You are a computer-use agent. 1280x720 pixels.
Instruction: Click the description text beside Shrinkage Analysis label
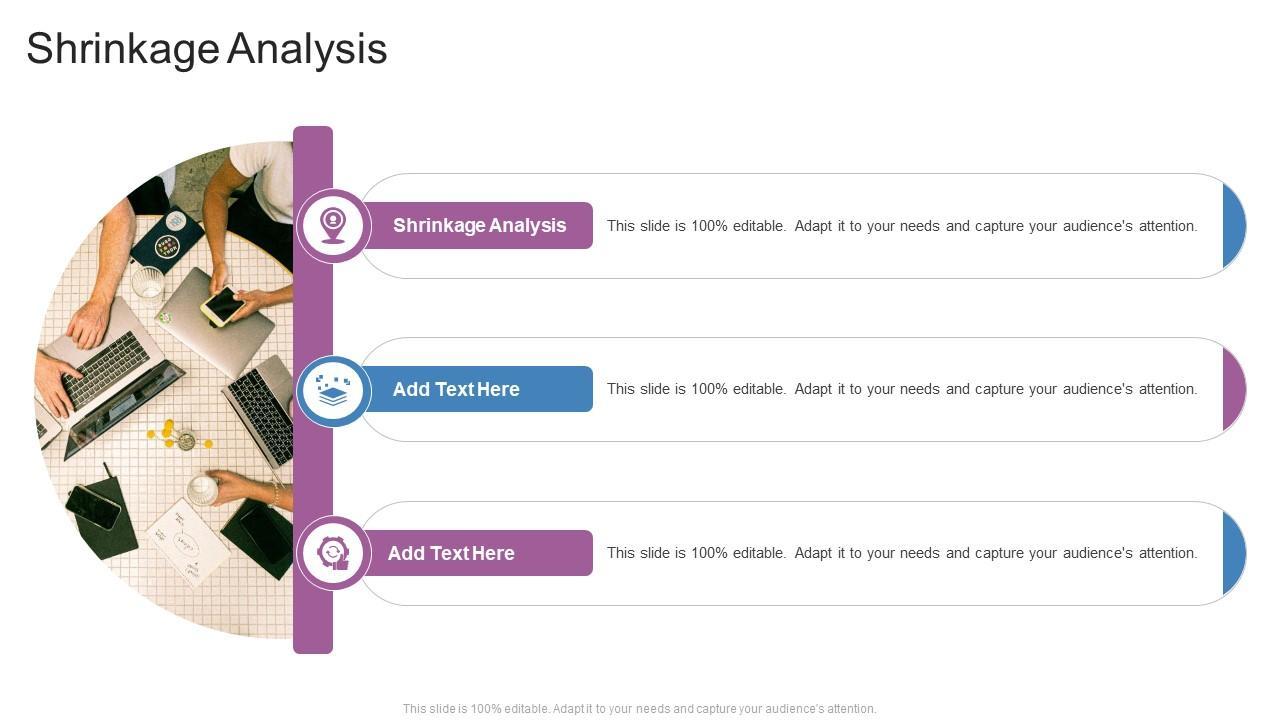pos(901,226)
